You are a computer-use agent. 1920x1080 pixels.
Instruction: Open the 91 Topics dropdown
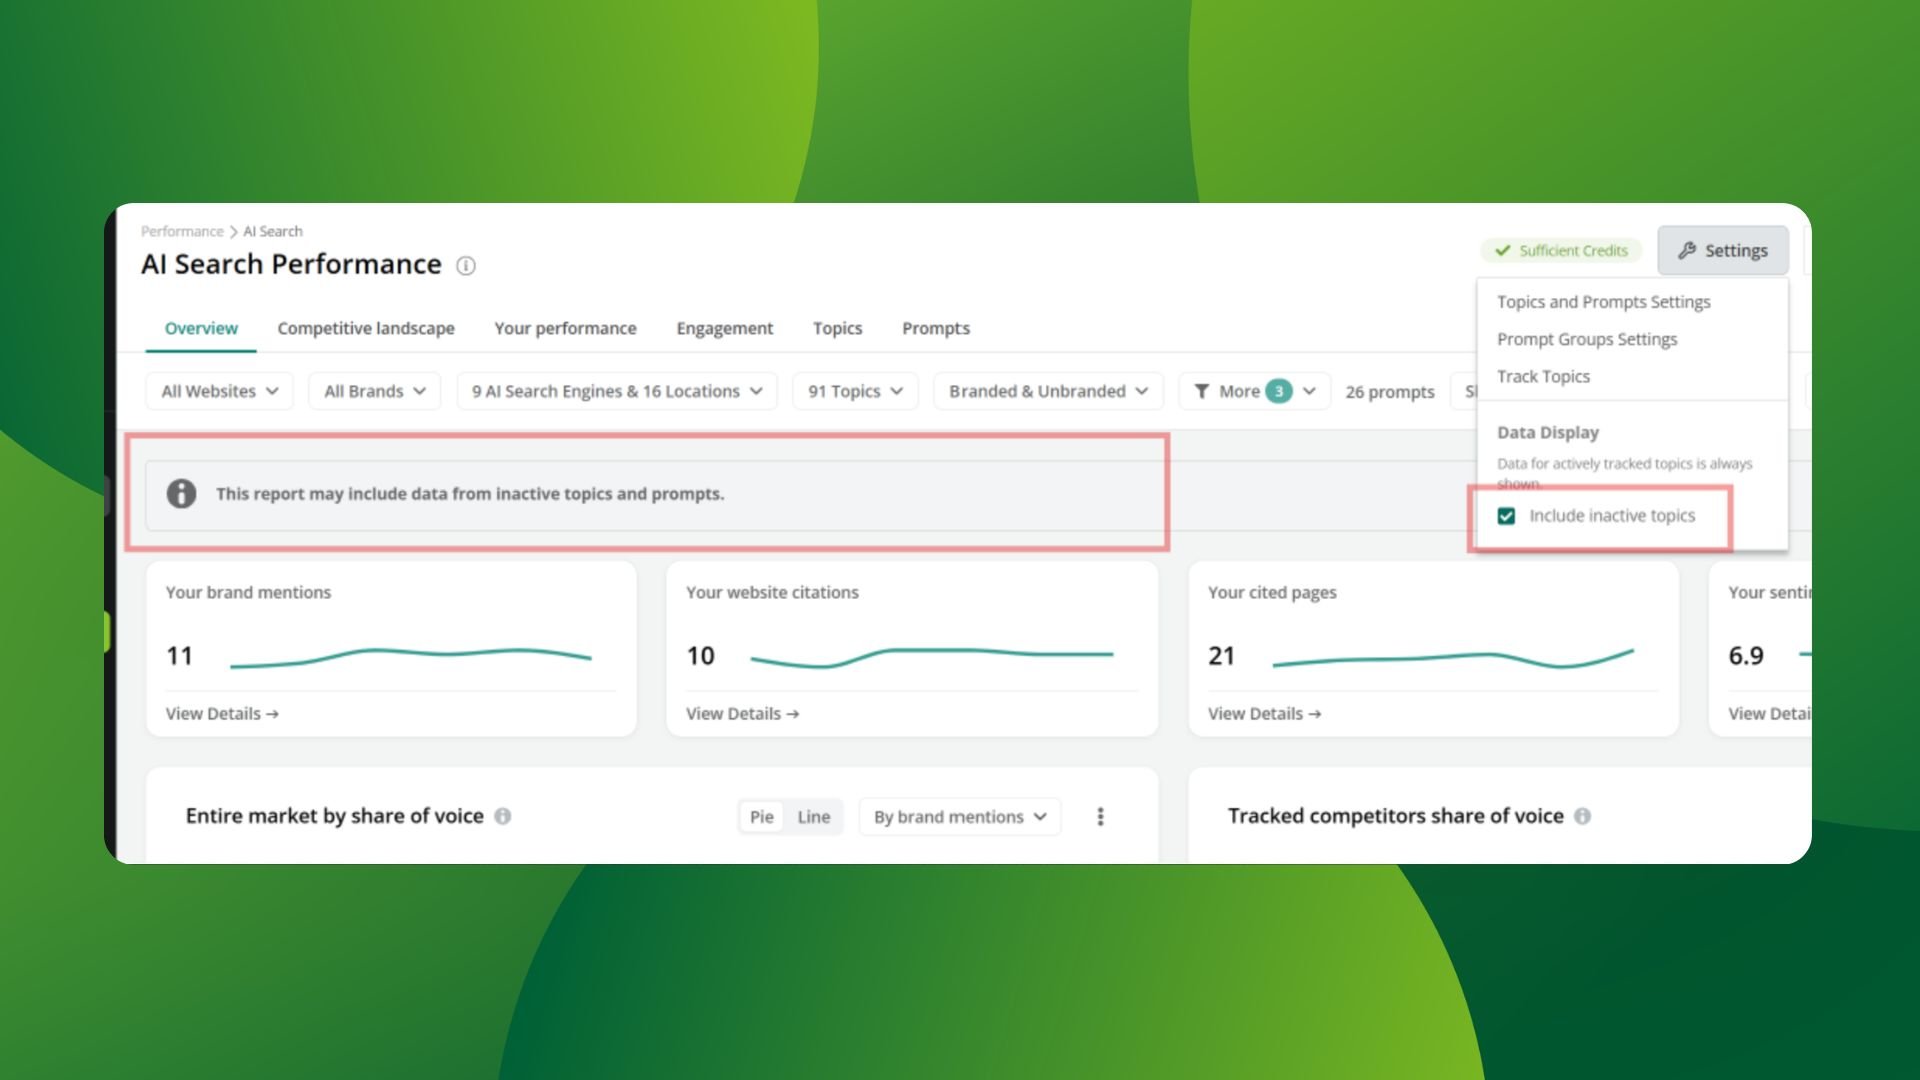(855, 391)
